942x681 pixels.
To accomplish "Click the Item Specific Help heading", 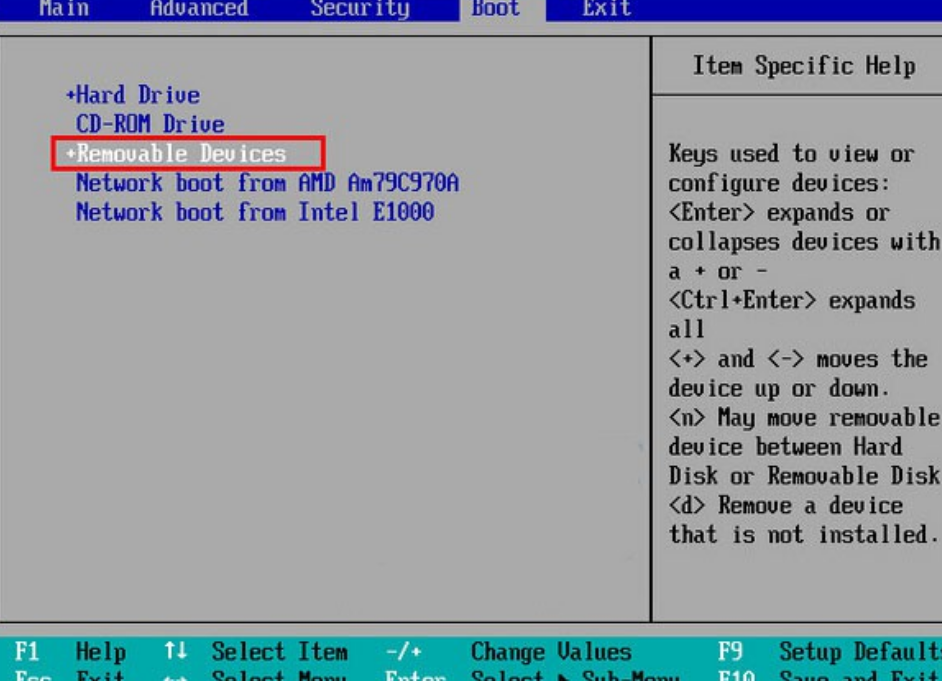I will pyautogui.click(x=803, y=67).
